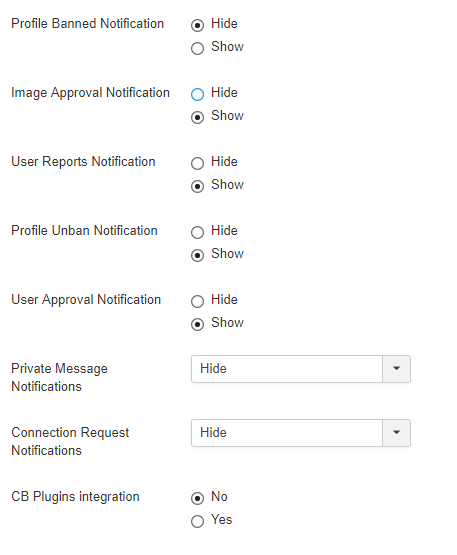
Task: Choose Hide for Profile Unban Notification
Action: (x=198, y=233)
